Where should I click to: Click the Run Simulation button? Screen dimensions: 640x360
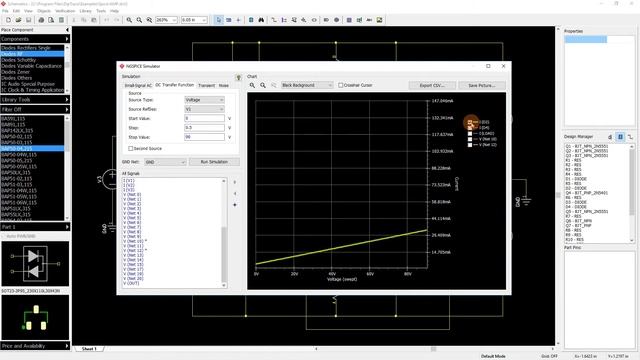click(x=214, y=162)
